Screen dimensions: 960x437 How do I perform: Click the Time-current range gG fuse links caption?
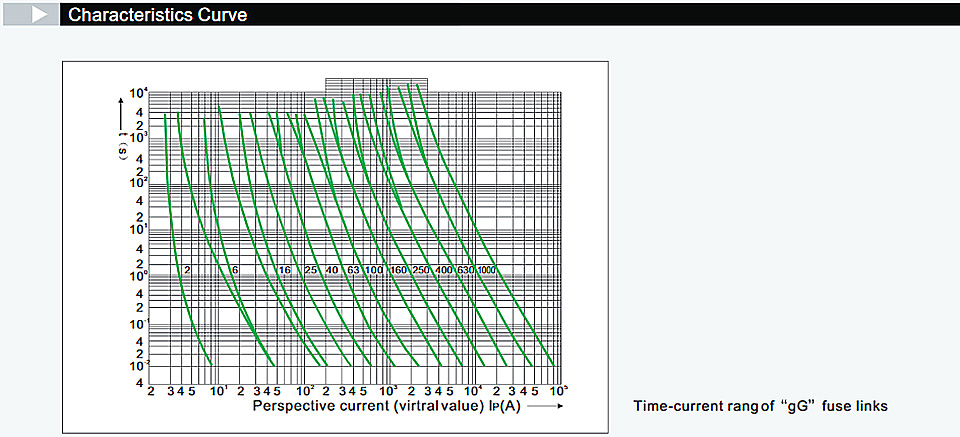[760, 406]
